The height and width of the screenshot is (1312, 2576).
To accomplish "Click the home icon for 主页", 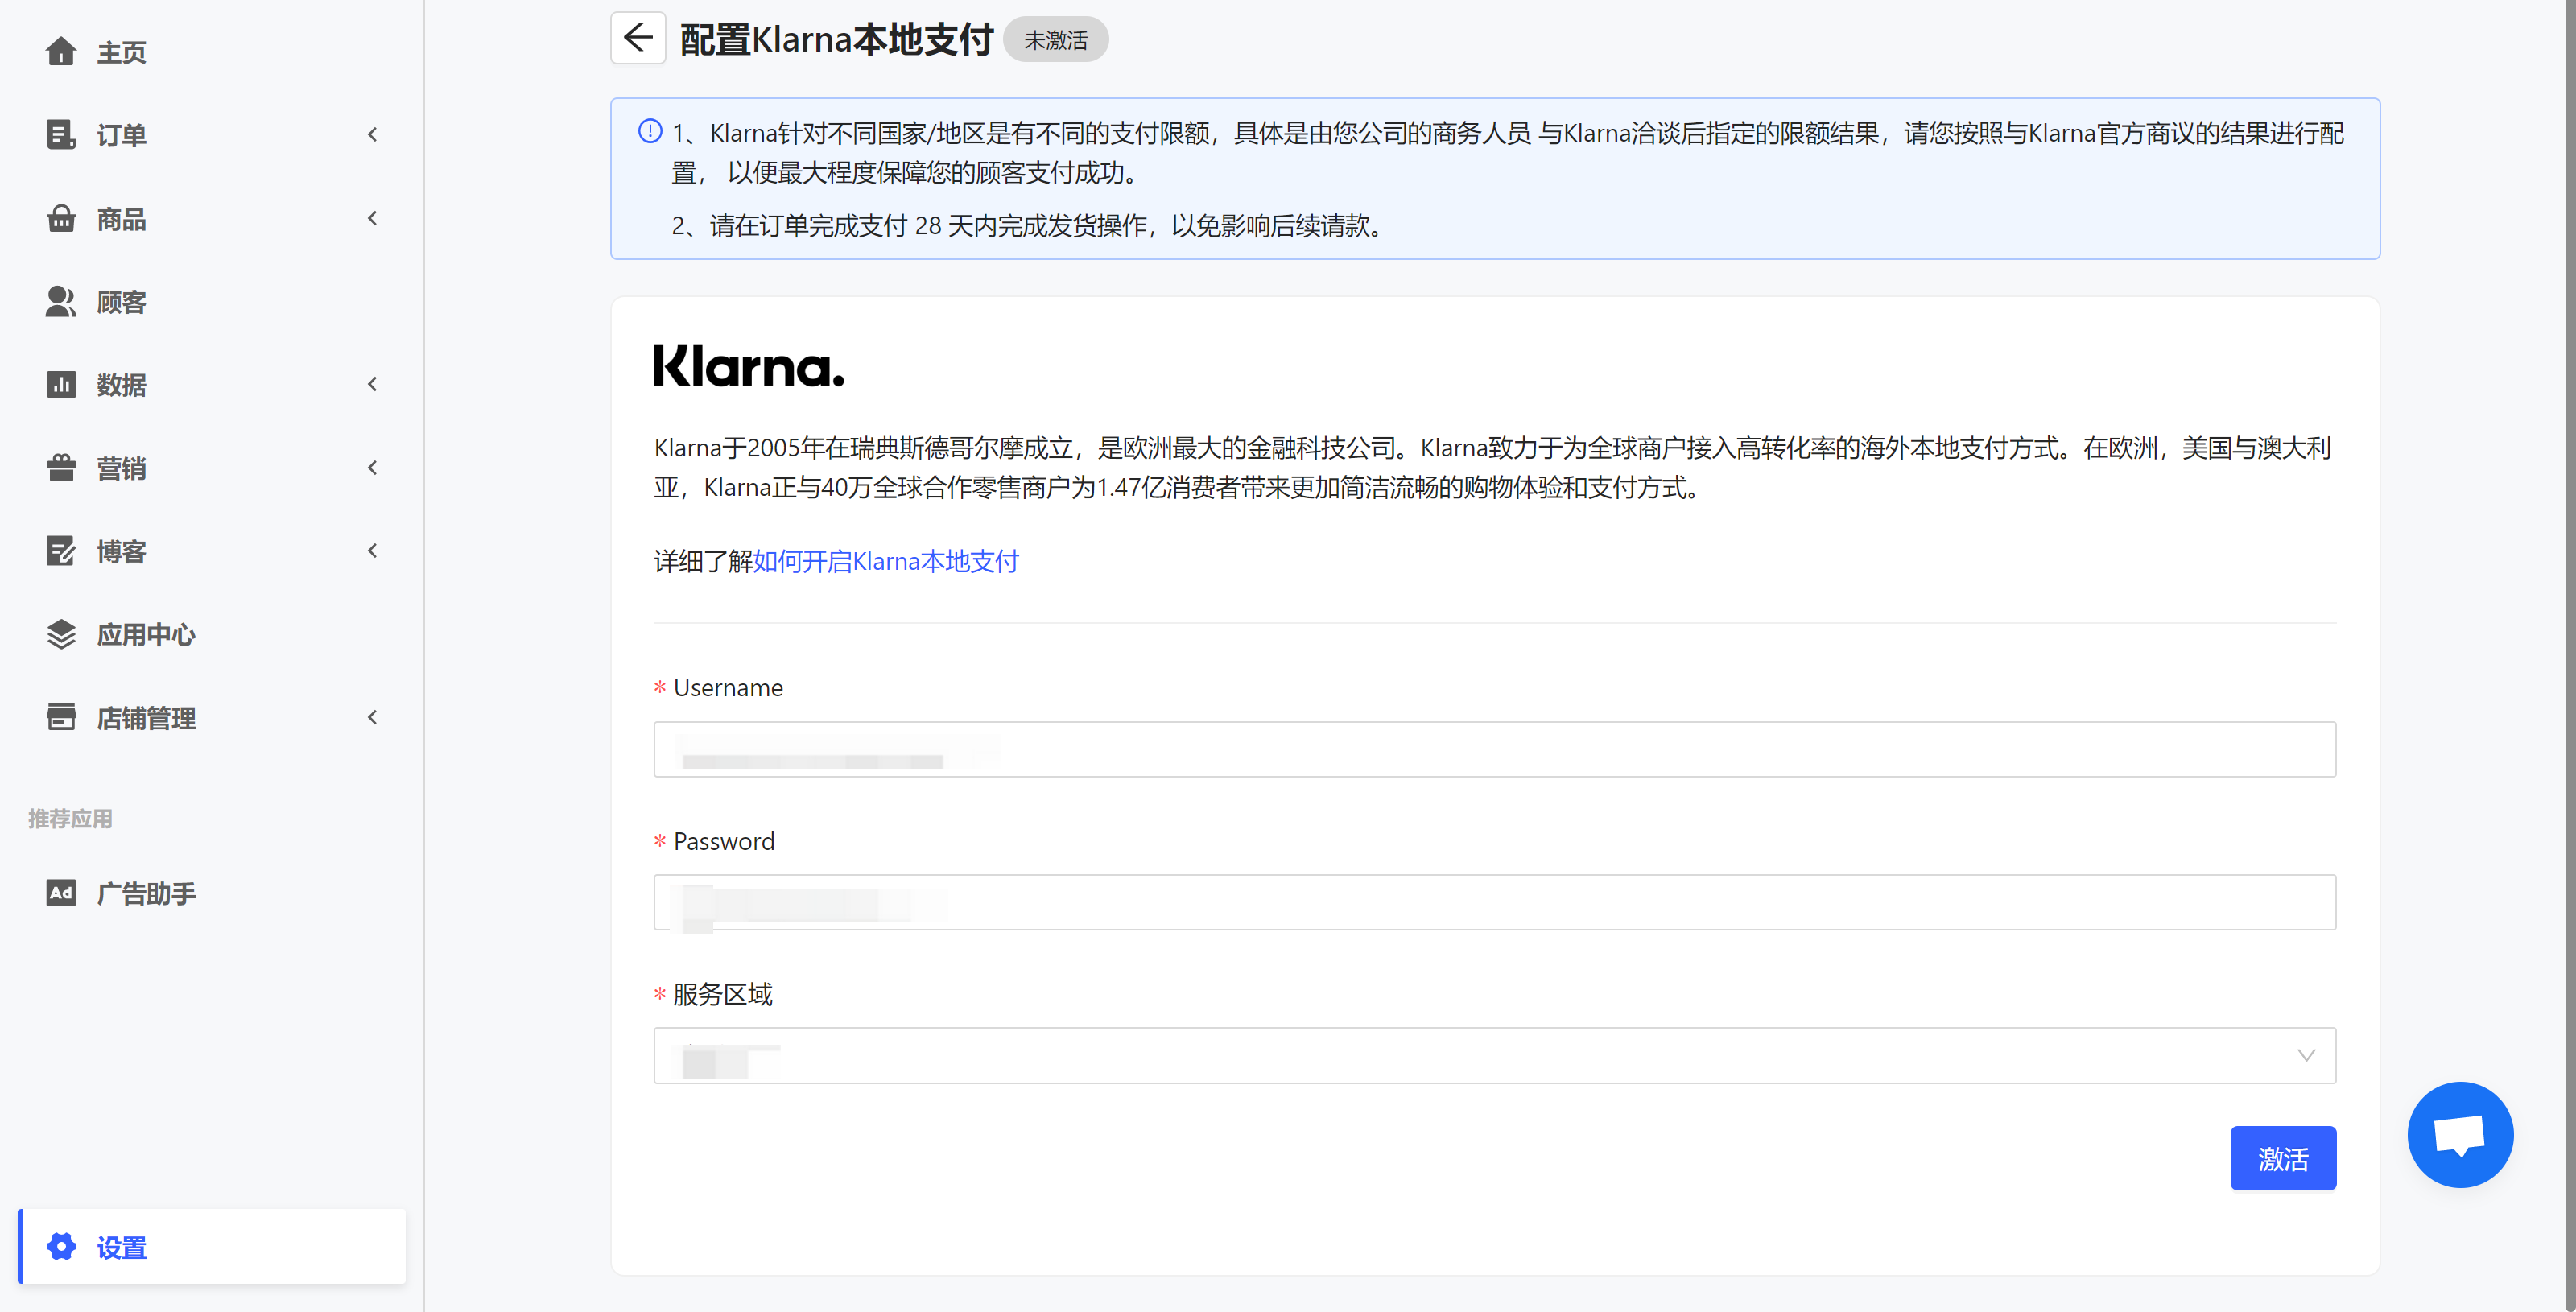I will tap(61, 51).
